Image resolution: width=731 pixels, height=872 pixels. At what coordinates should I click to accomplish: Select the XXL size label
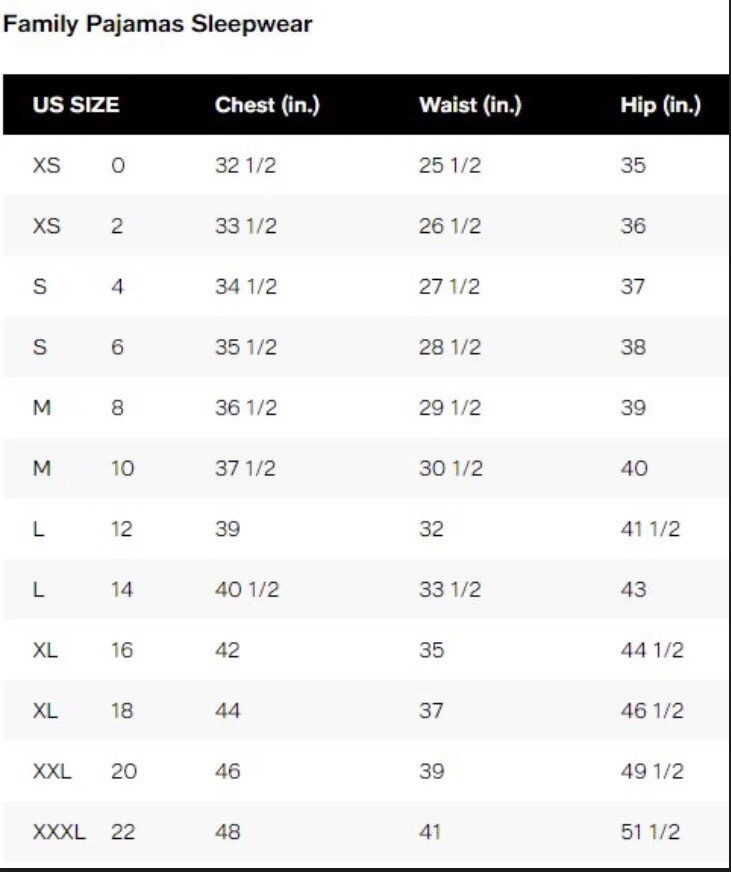(52, 771)
